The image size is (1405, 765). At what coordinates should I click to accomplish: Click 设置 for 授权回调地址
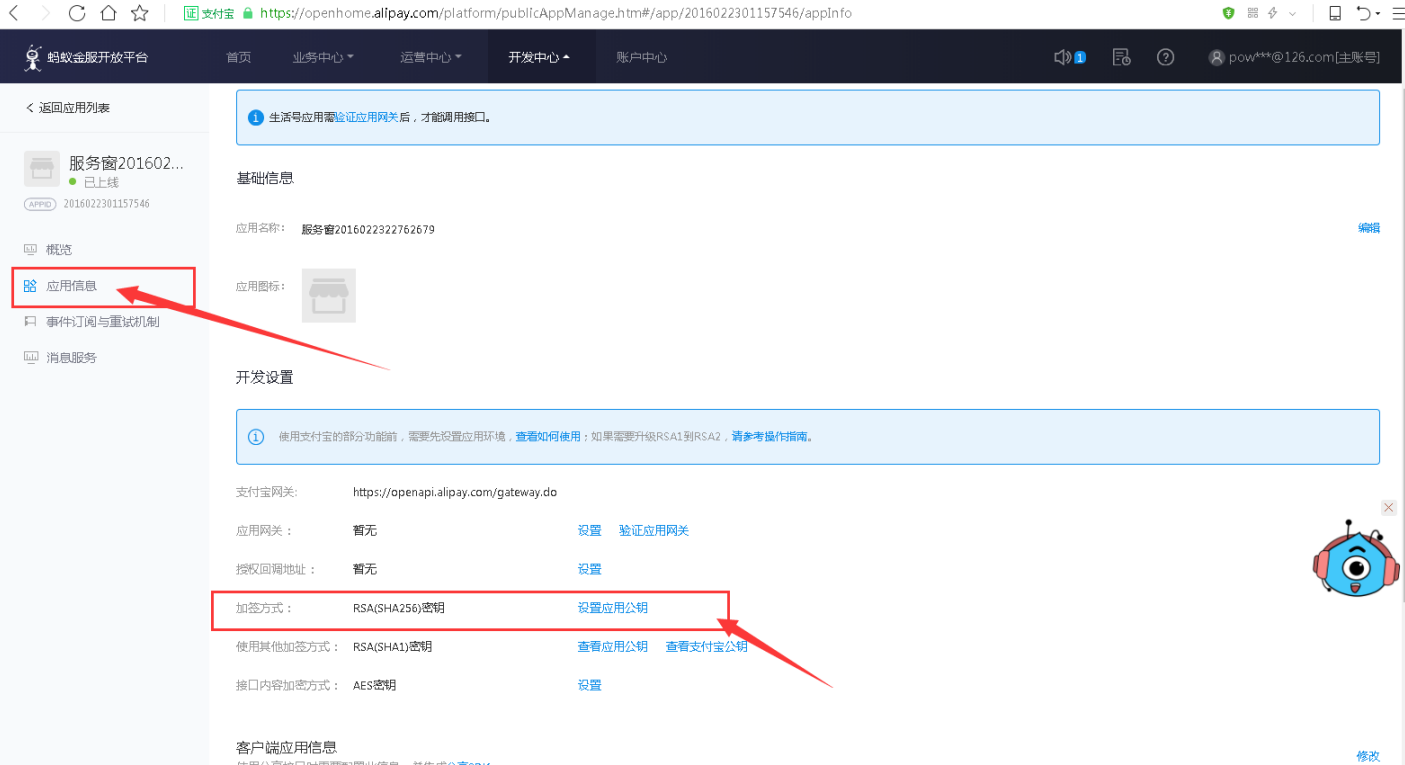(x=589, y=569)
